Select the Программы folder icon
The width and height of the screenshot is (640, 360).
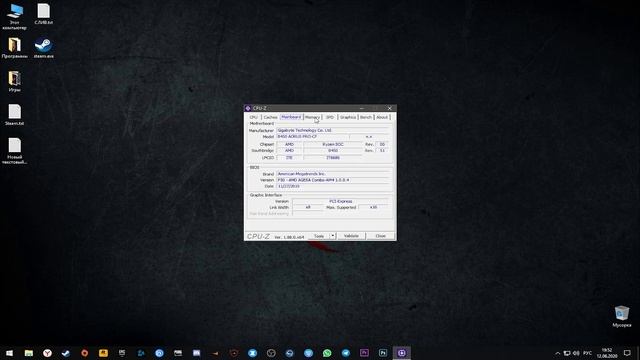pyautogui.click(x=15, y=48)
